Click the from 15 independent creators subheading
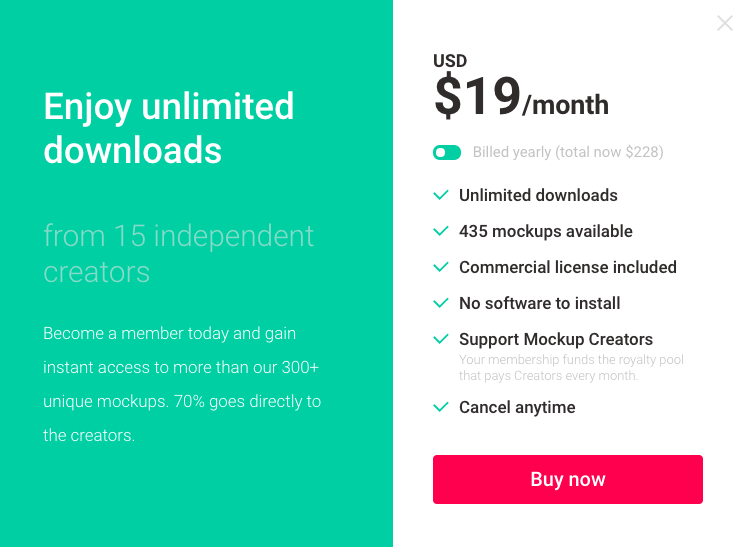Screen dimensions: 746x547 tap(178, 253)
